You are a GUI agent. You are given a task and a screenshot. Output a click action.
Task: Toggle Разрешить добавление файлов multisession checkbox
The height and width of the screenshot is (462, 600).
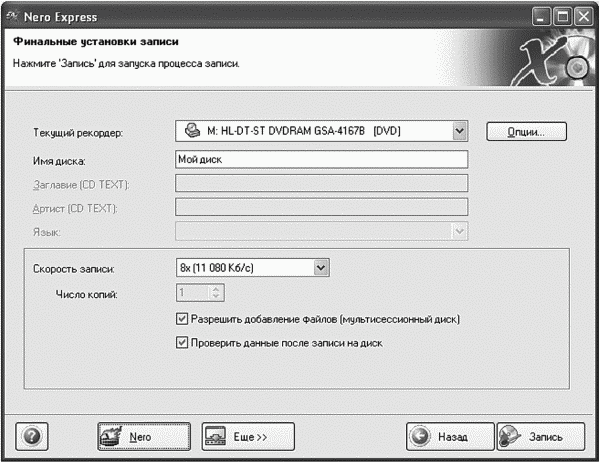point(182,319)
